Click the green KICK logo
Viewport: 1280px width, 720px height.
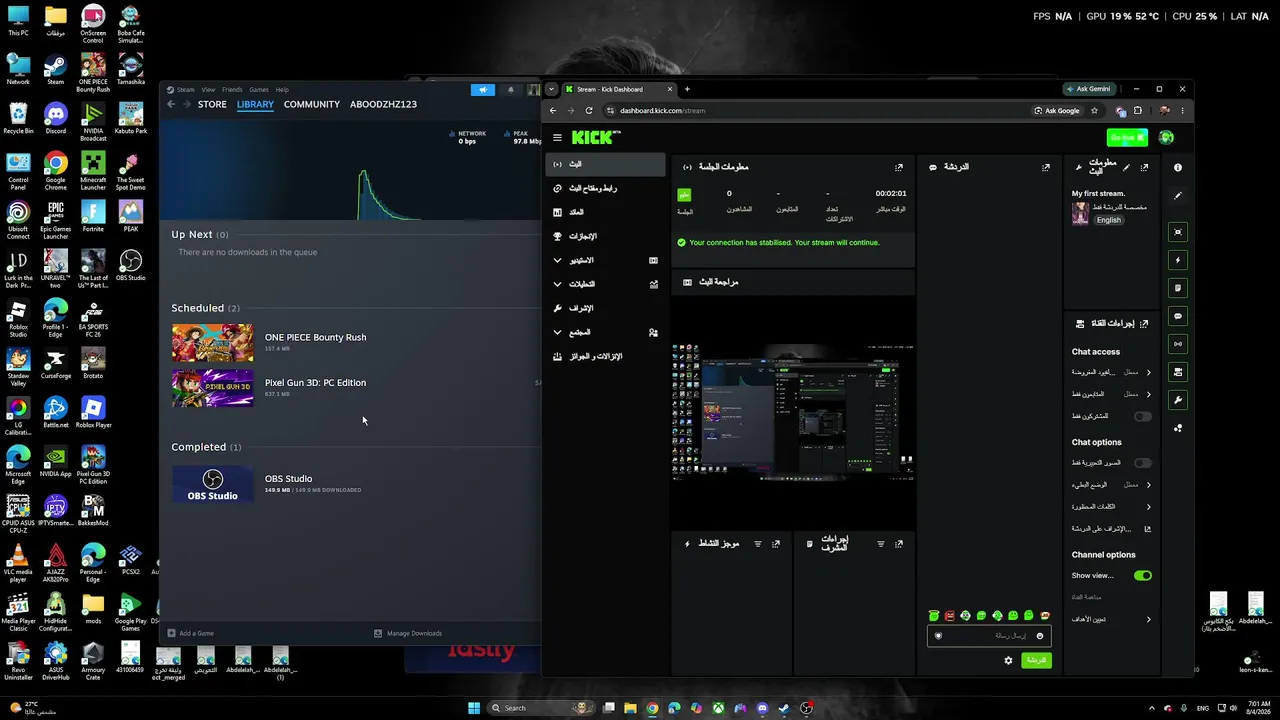click(x=595, y=138)
